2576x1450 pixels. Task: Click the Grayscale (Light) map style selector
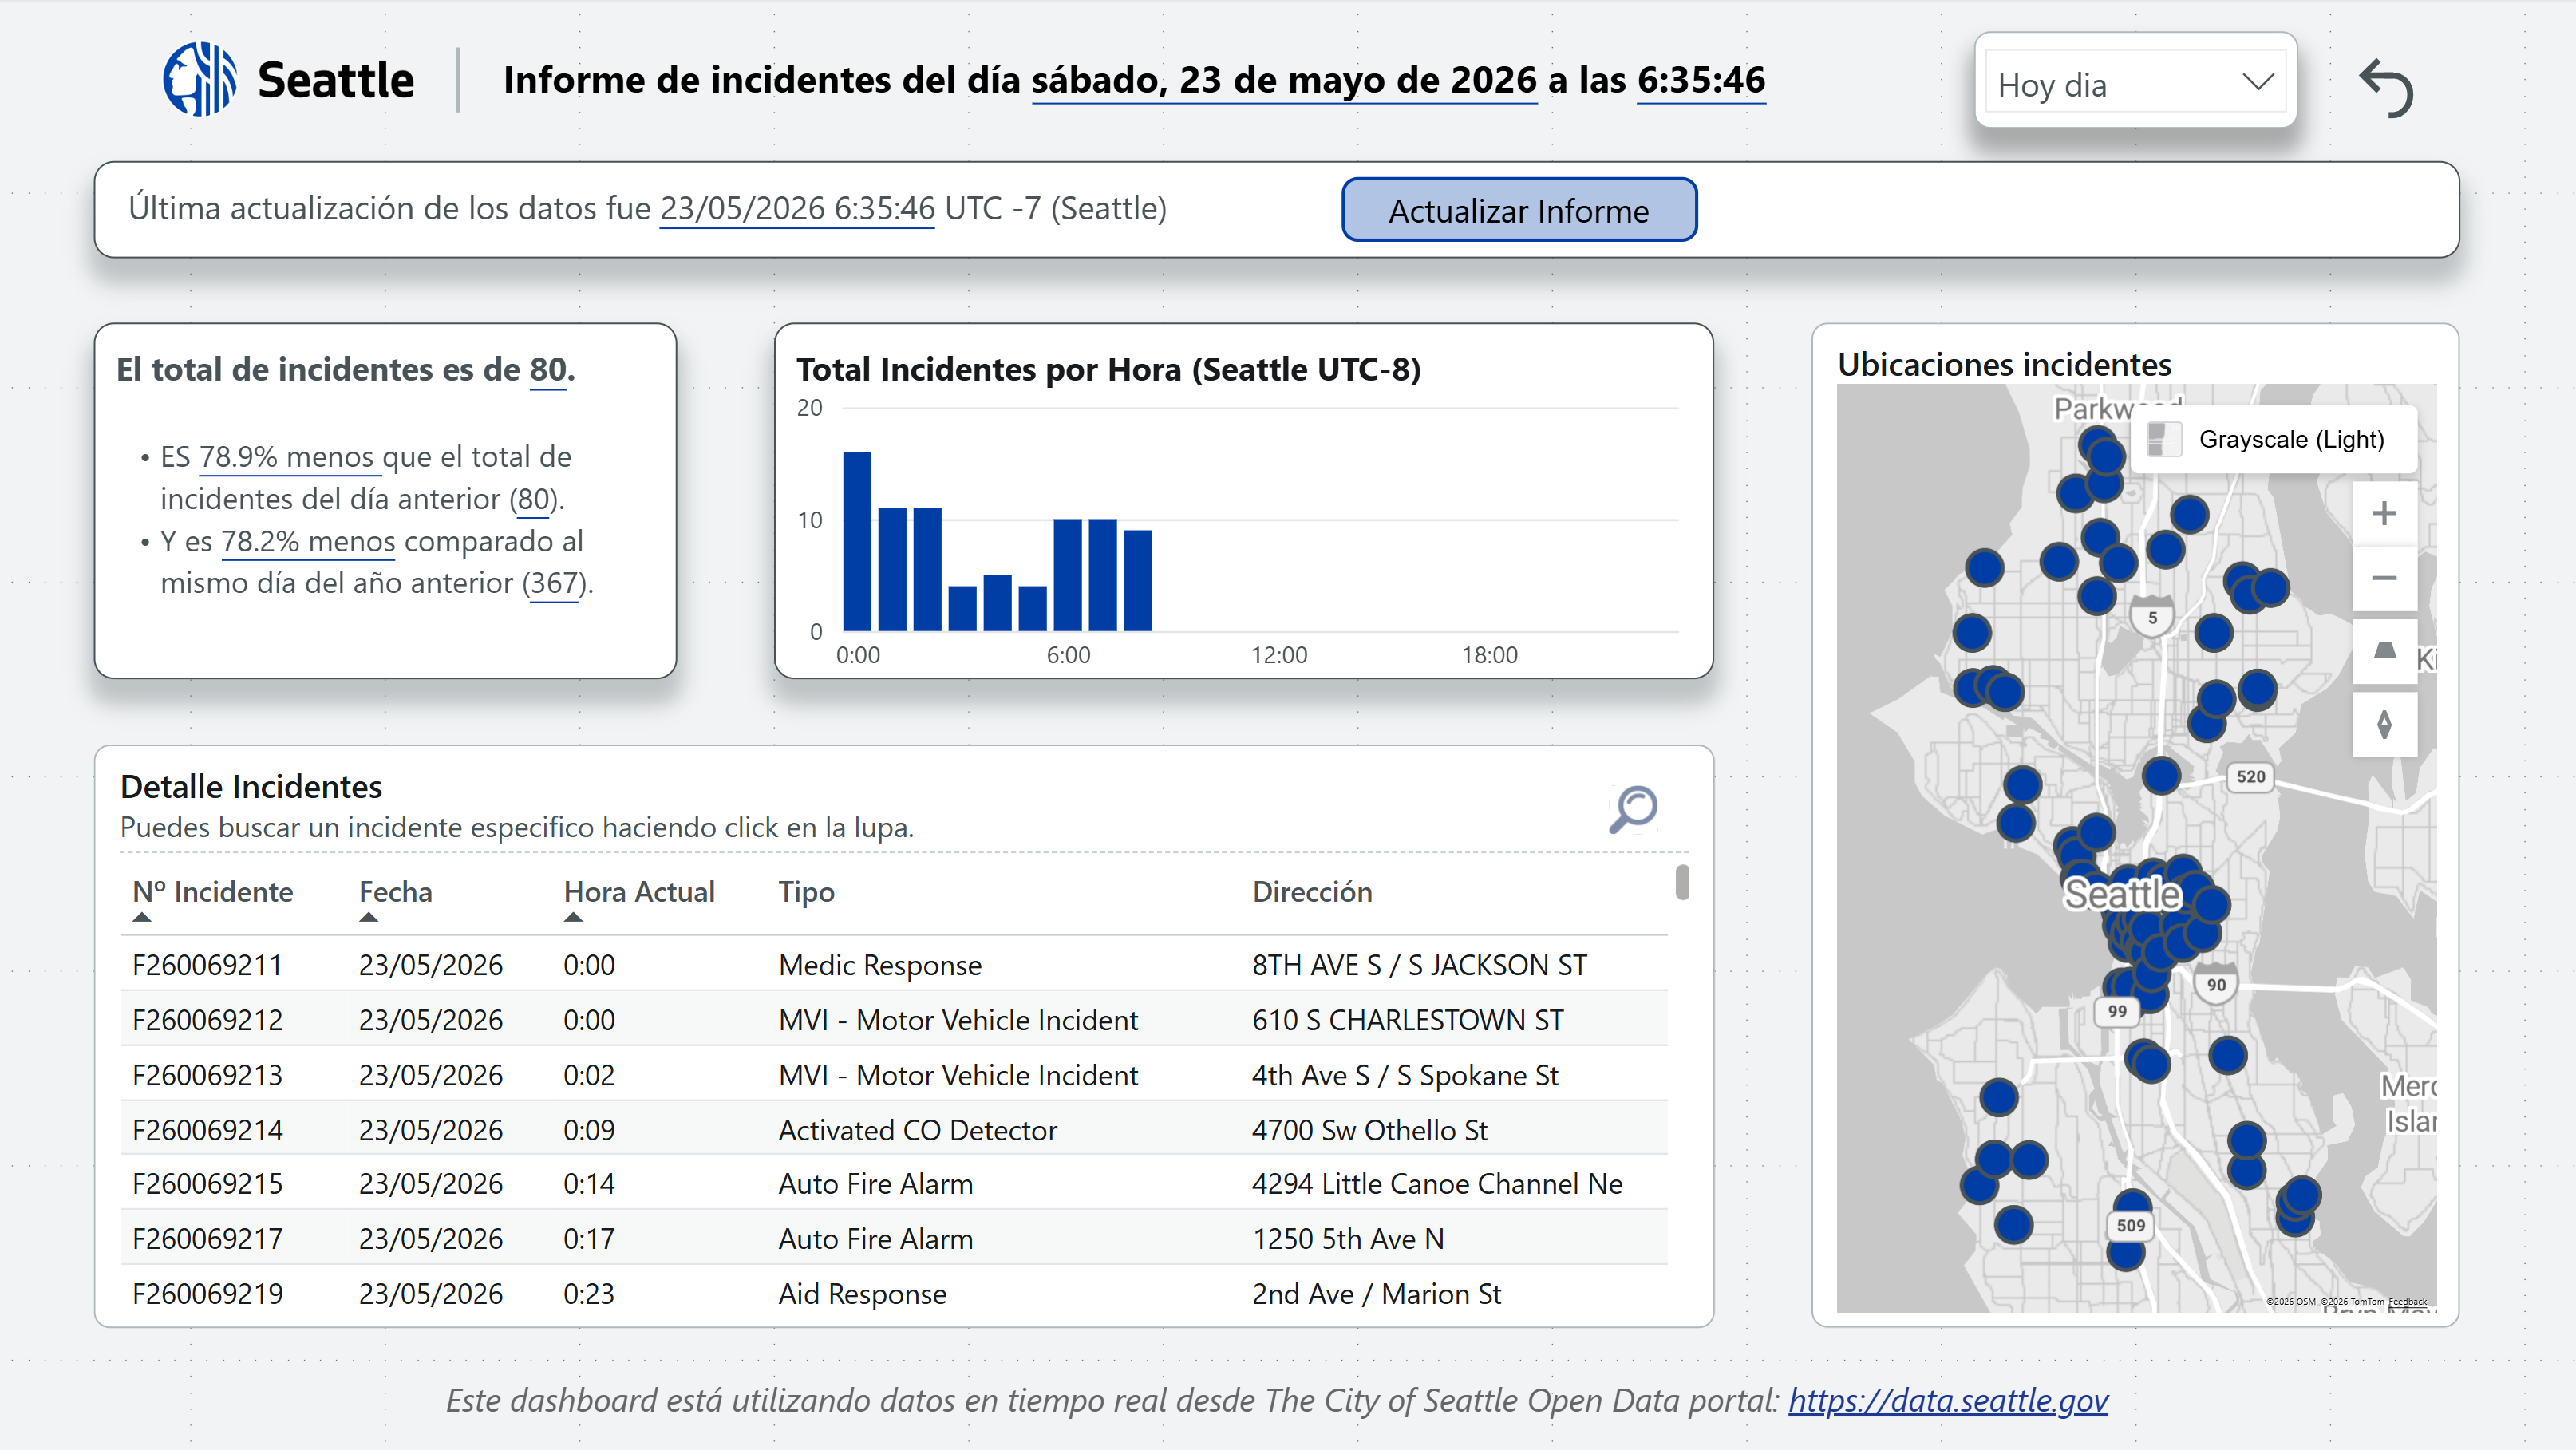2274,439
